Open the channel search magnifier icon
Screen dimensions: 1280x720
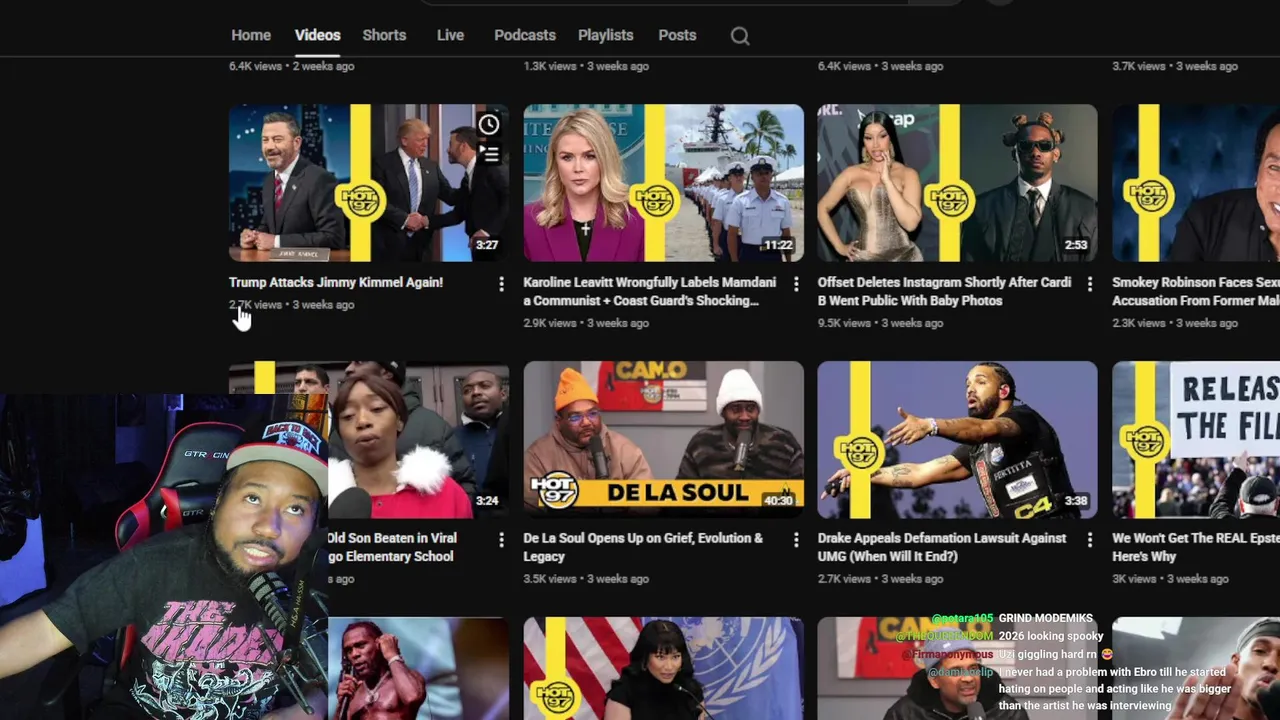click(740, 36)
